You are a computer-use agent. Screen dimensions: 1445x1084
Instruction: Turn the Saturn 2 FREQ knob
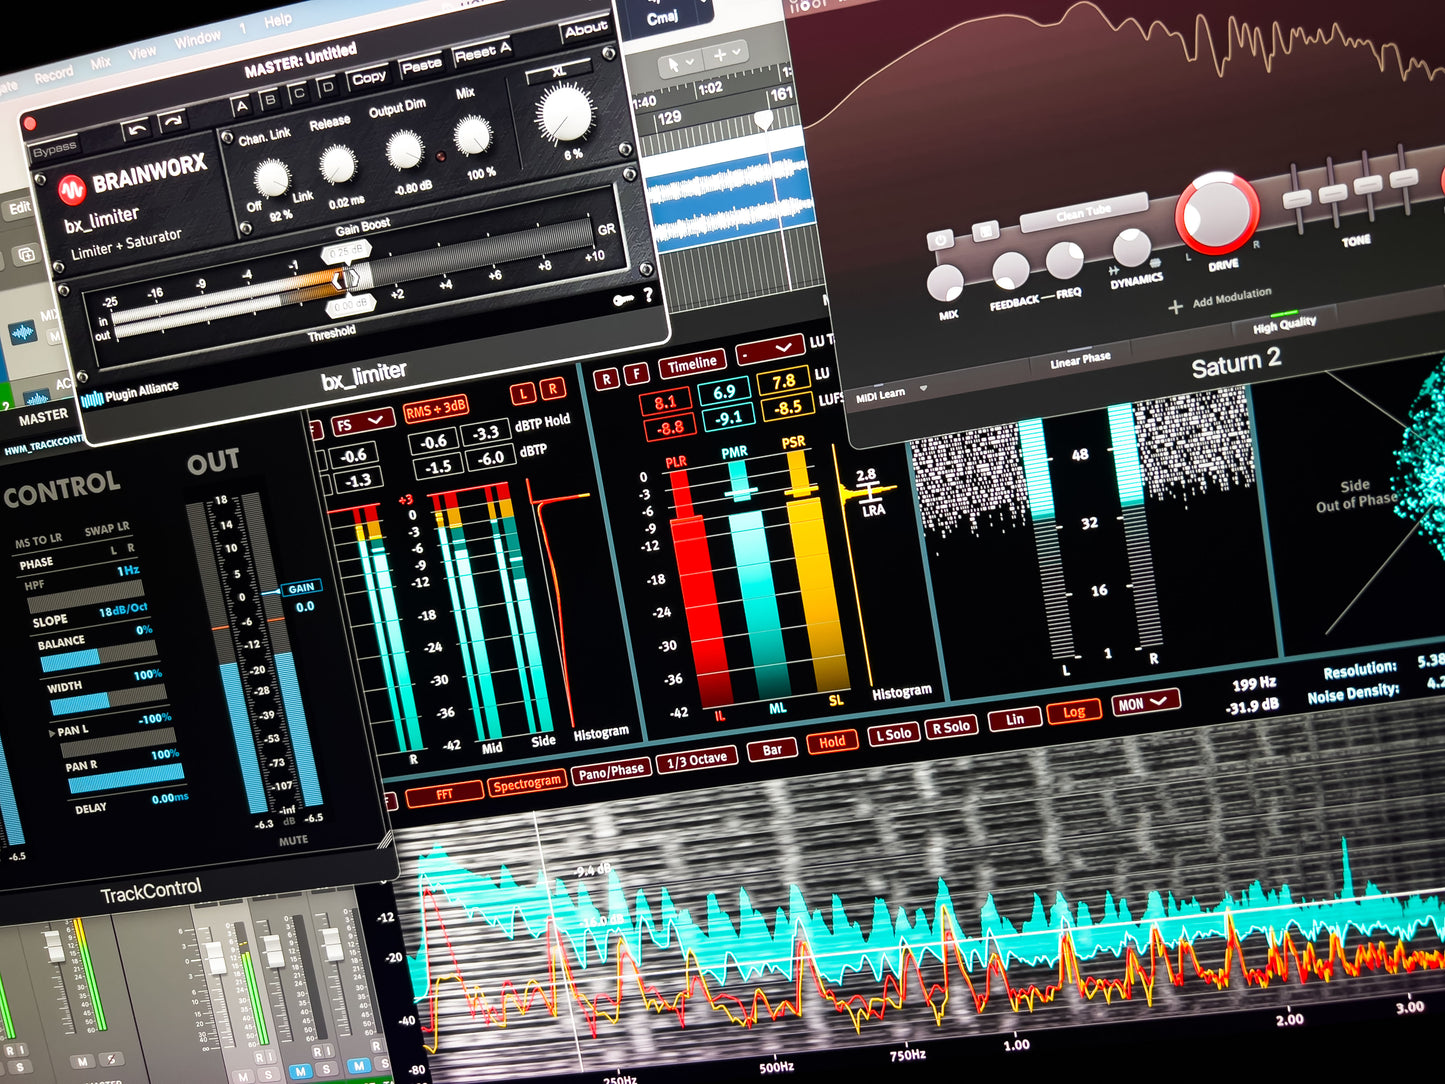[1066, 259]
